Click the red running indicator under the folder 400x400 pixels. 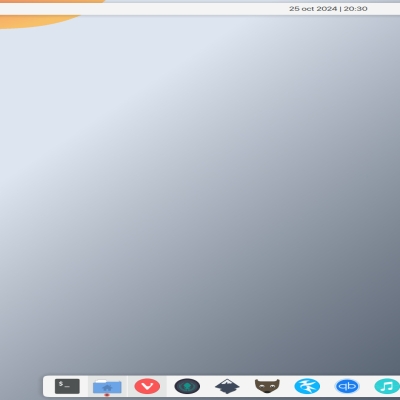pos(107,395)
